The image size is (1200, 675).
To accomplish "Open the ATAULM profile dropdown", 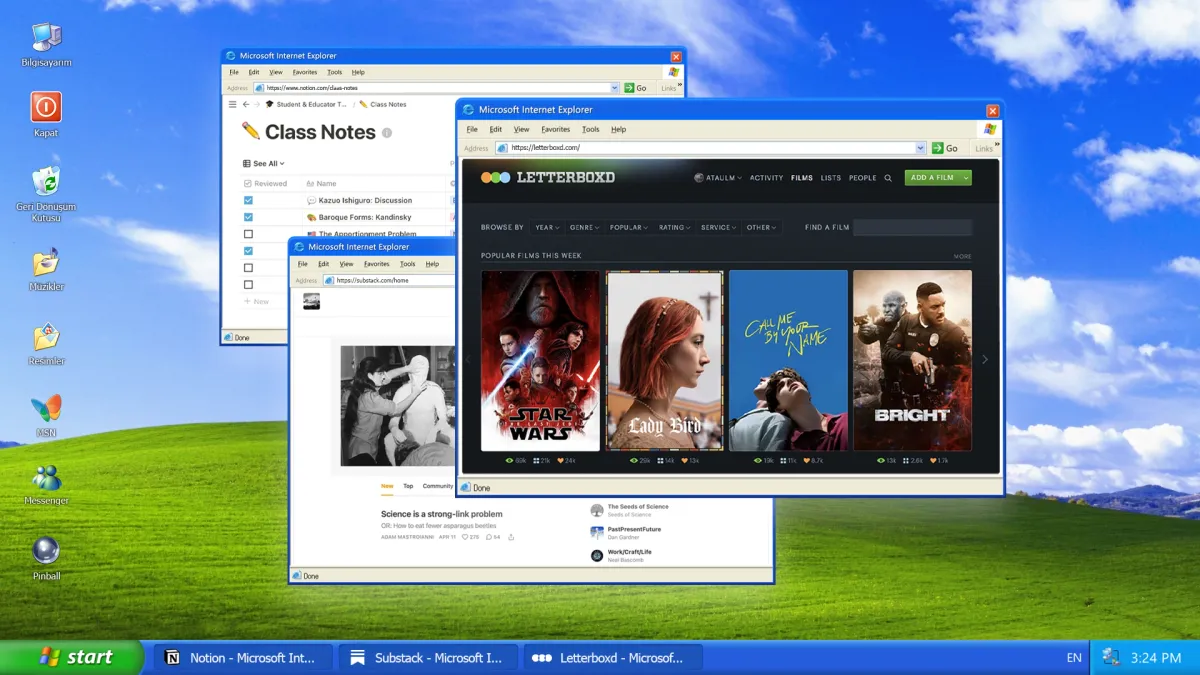I will [718, 178].
